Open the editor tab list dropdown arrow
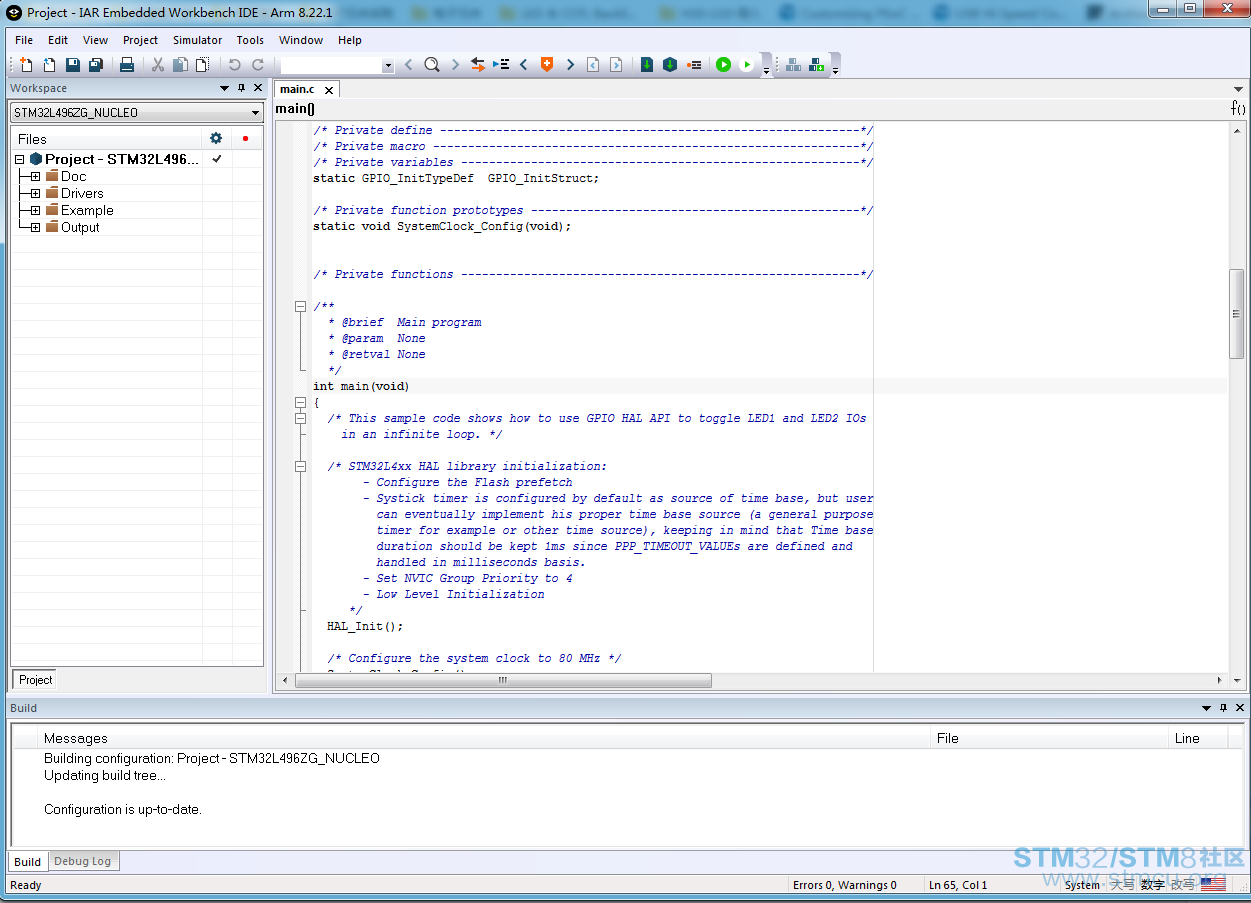1251x903 pixels. pyautogui.click(x=1239, y=90)
